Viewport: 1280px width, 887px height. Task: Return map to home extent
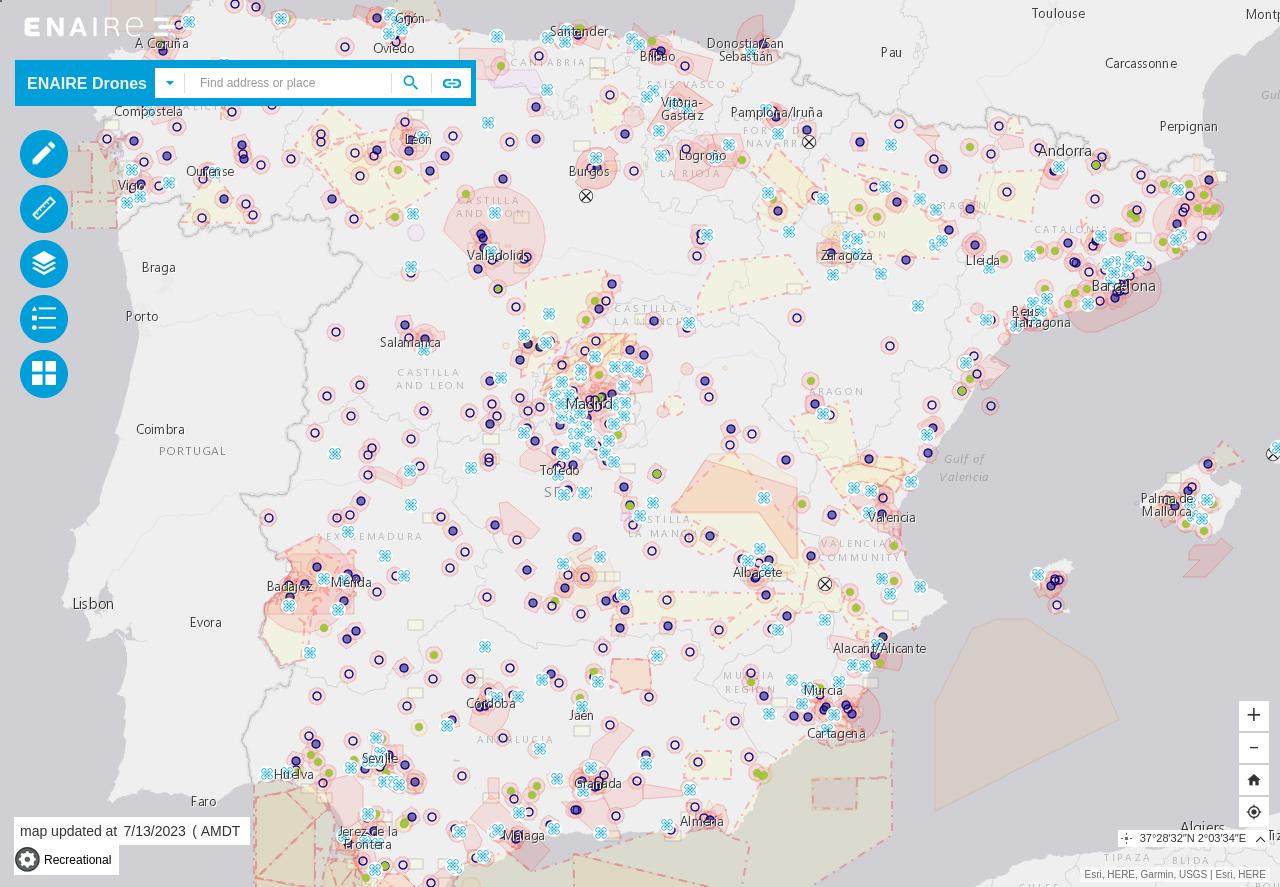click(x=1254, y=780)
